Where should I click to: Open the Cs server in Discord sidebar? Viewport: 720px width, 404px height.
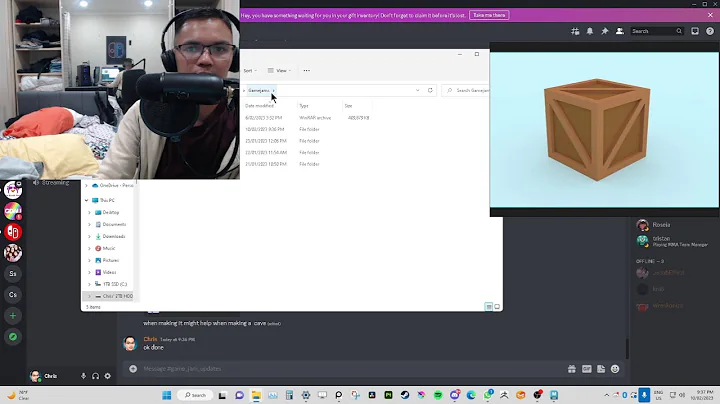coord(13,295)
